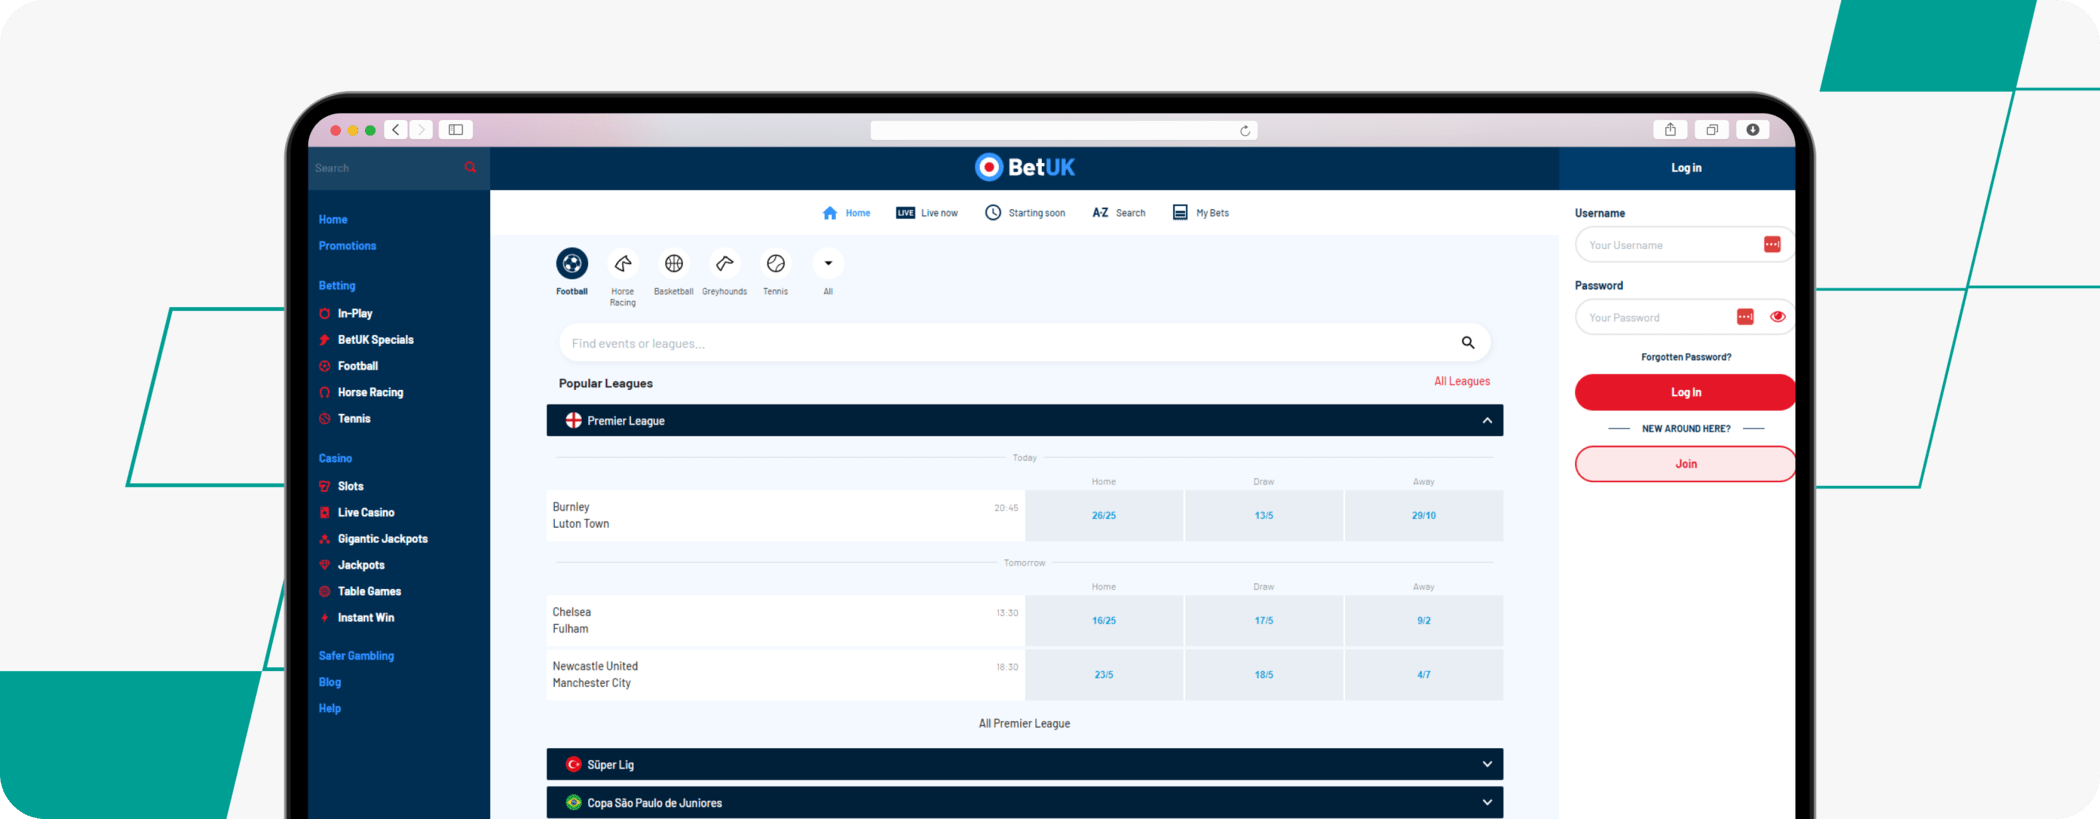Select Chelsea vs Fulham draw 17/5
Viewport: 2100px width, 819px height.
pos(1264,621)
